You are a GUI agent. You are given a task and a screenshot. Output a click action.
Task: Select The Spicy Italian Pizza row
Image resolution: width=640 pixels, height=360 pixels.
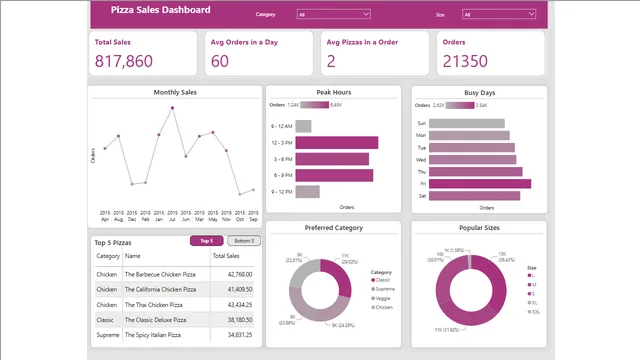(x=174, y=335)
